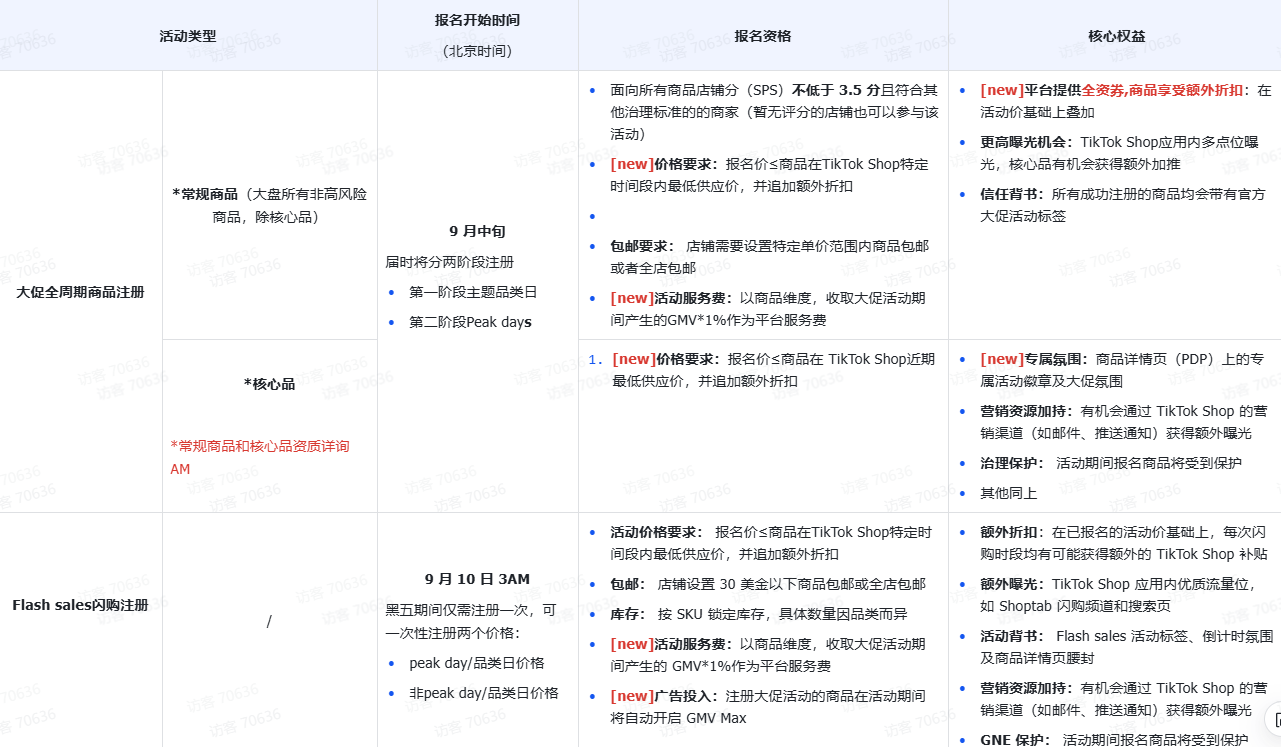
Task: Select the 报名资格 column header
Action: [x=762, y=36]
